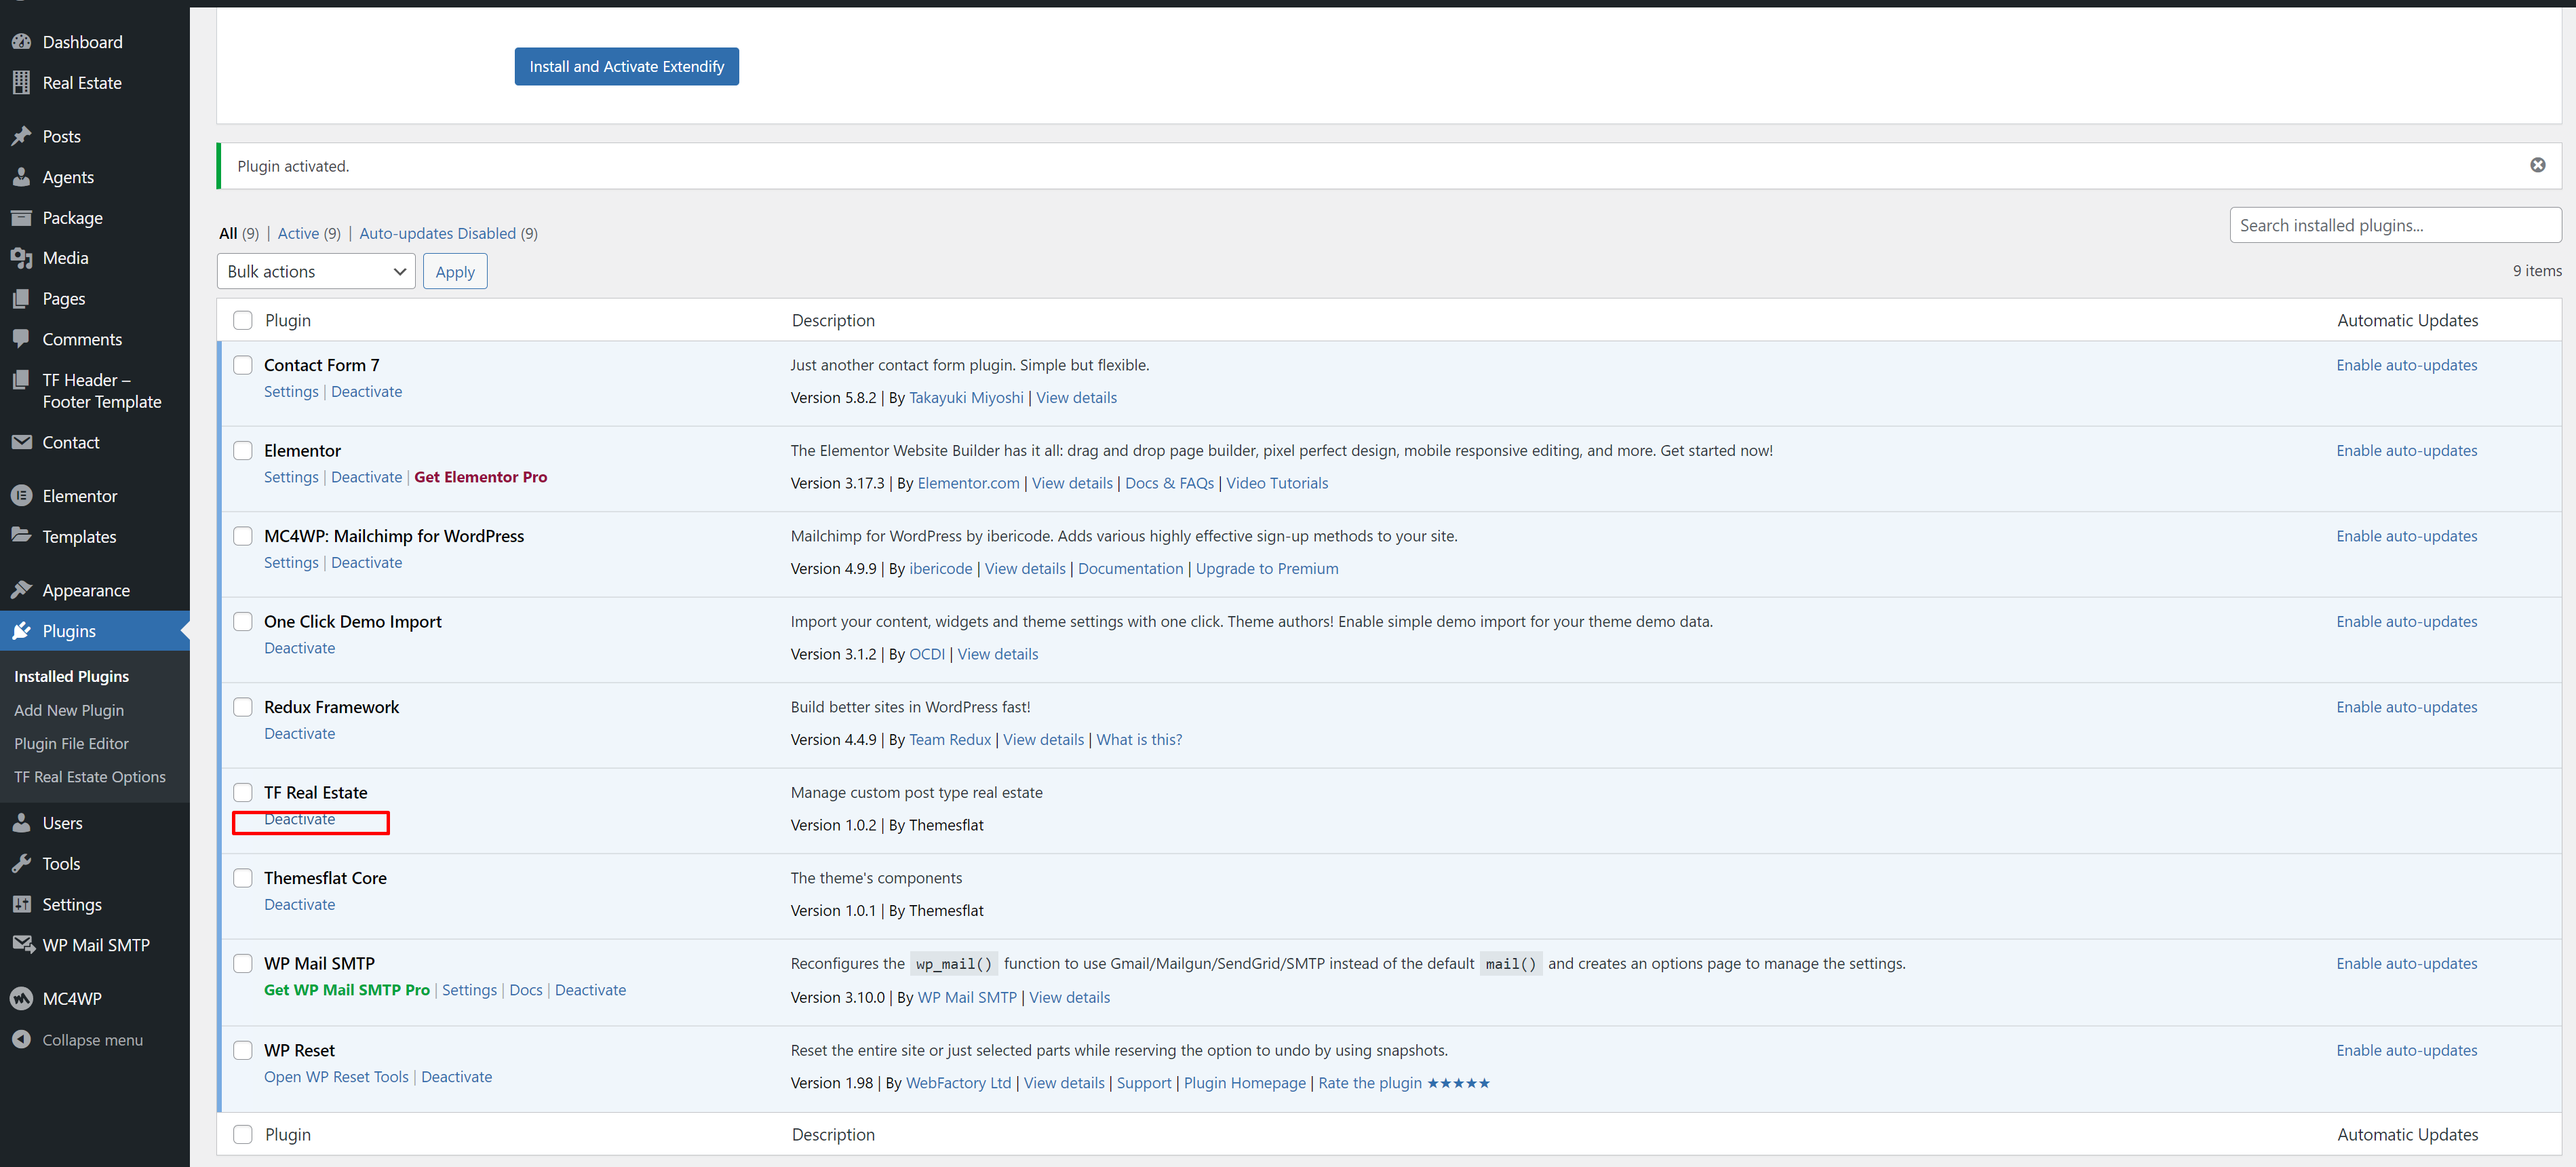The width and height of the screenshot is (2576, 1167).
Task: Focus the Search installed plugins field
Action: click(x=2395, y=226)
